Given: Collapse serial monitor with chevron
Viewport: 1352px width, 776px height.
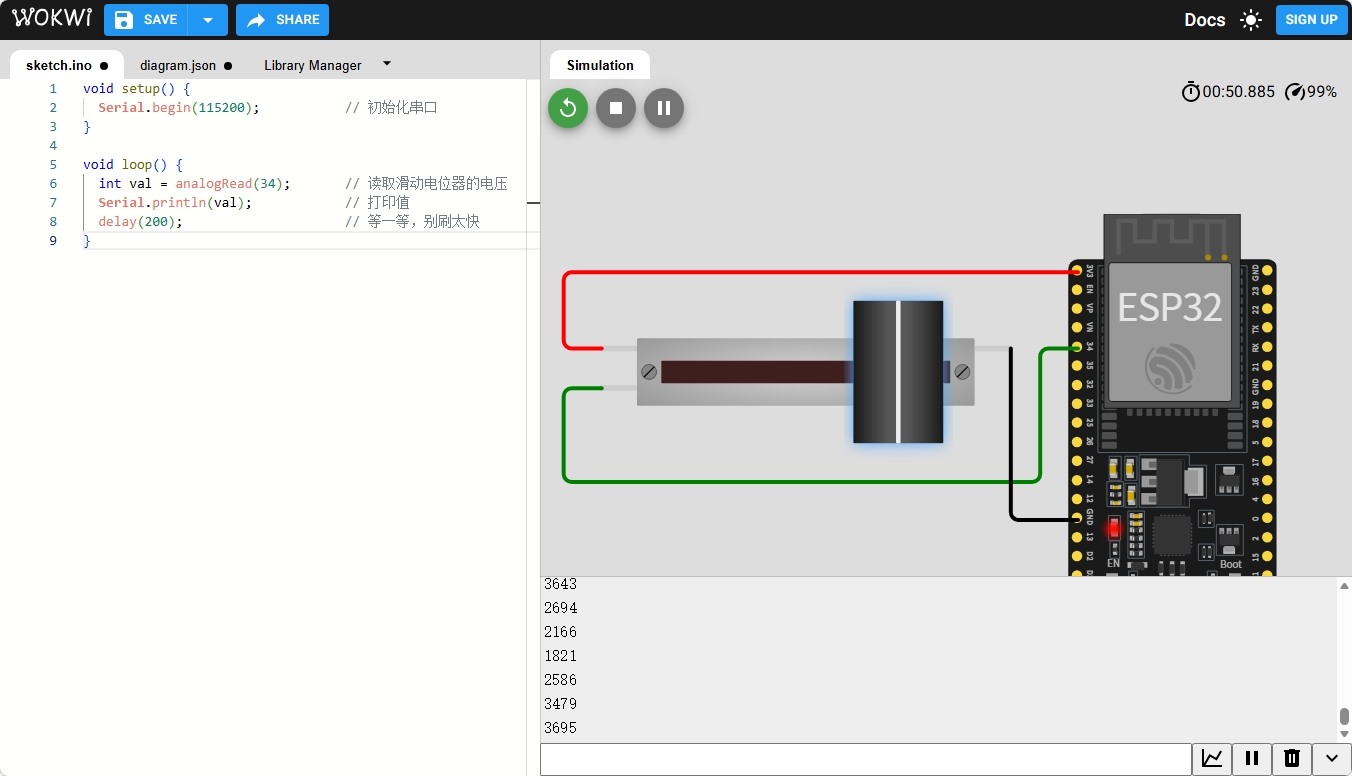Looking at the screenshot, I should pos(1332,759).
